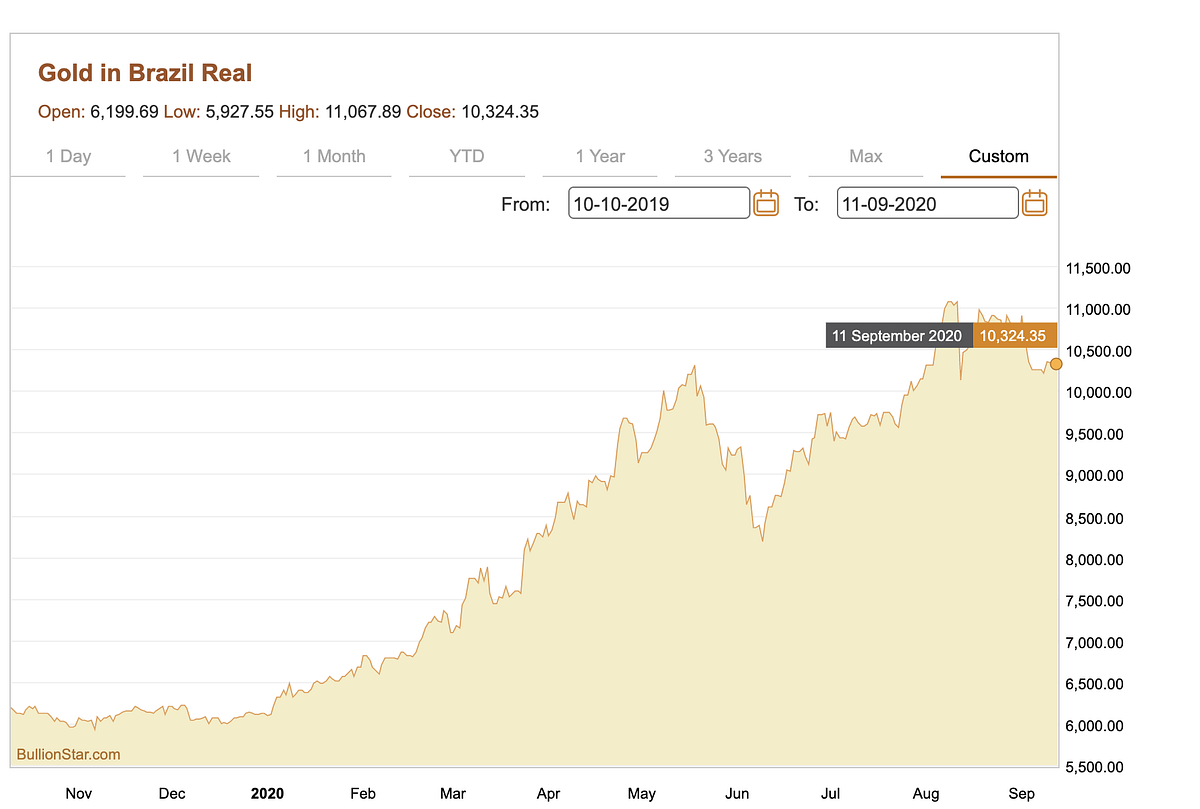Select the Max time range

pos(865,156)
